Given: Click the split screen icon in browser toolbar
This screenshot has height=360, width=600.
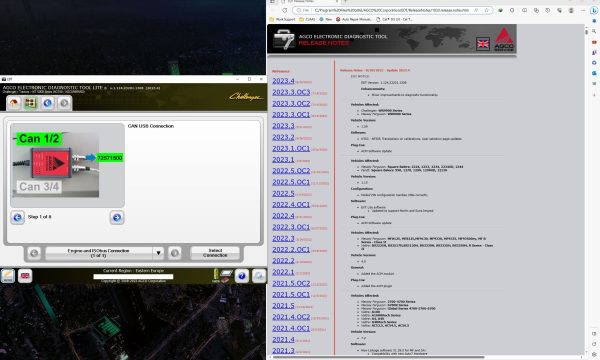Looking at the screenshot, I should tap(524, 10).
